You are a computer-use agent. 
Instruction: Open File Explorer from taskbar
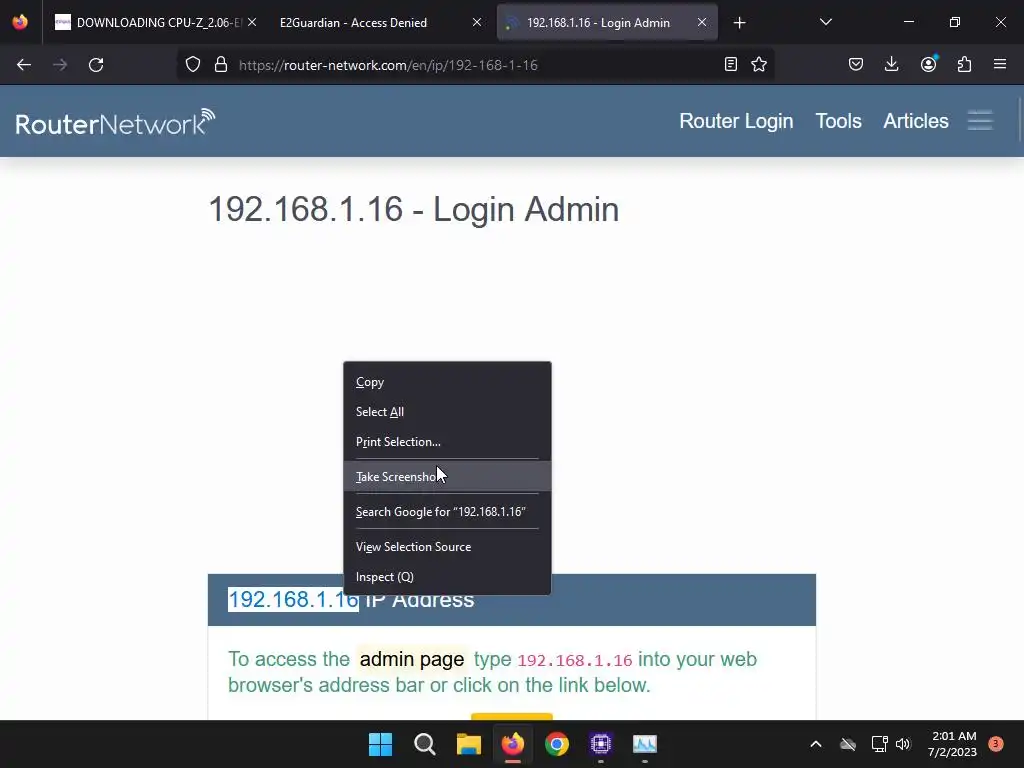[468, 744]
